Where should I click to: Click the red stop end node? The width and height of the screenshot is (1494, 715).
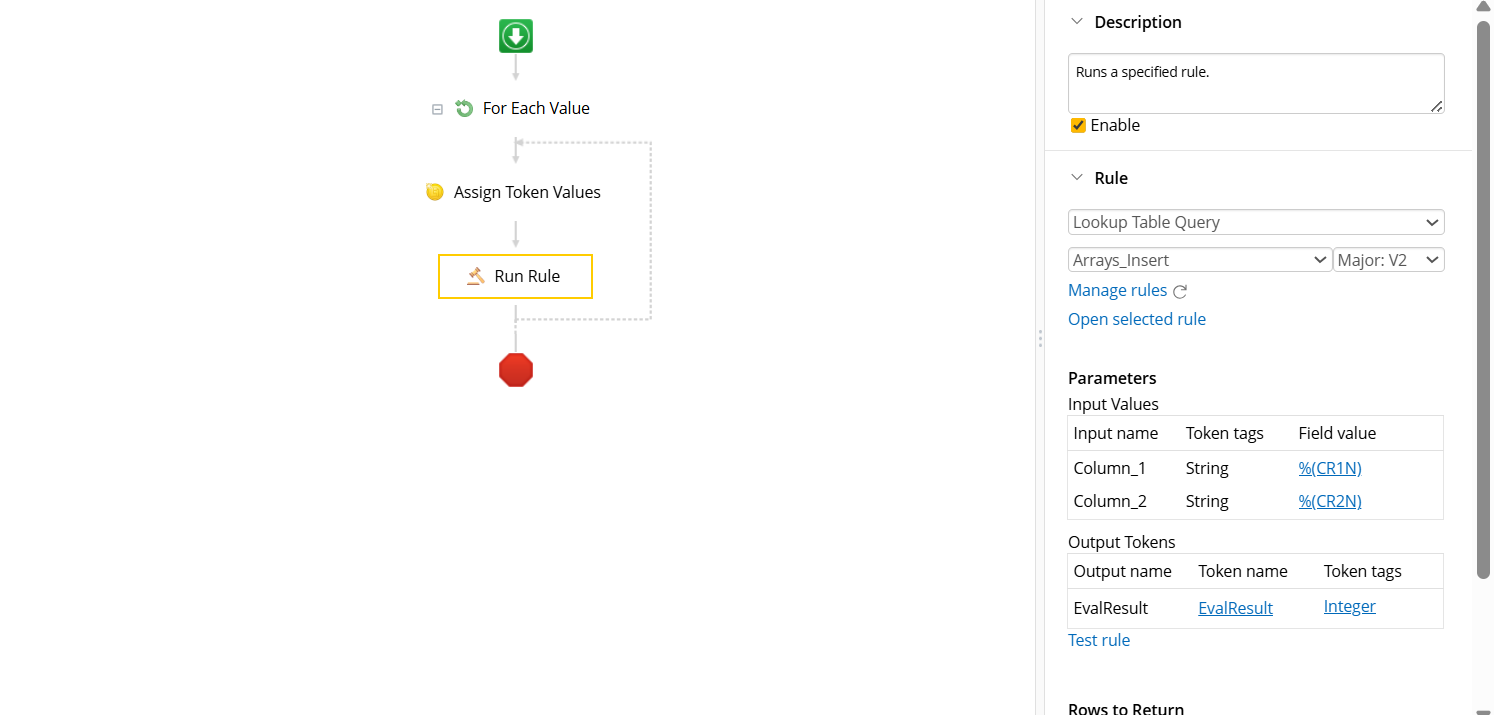[516, 370]
